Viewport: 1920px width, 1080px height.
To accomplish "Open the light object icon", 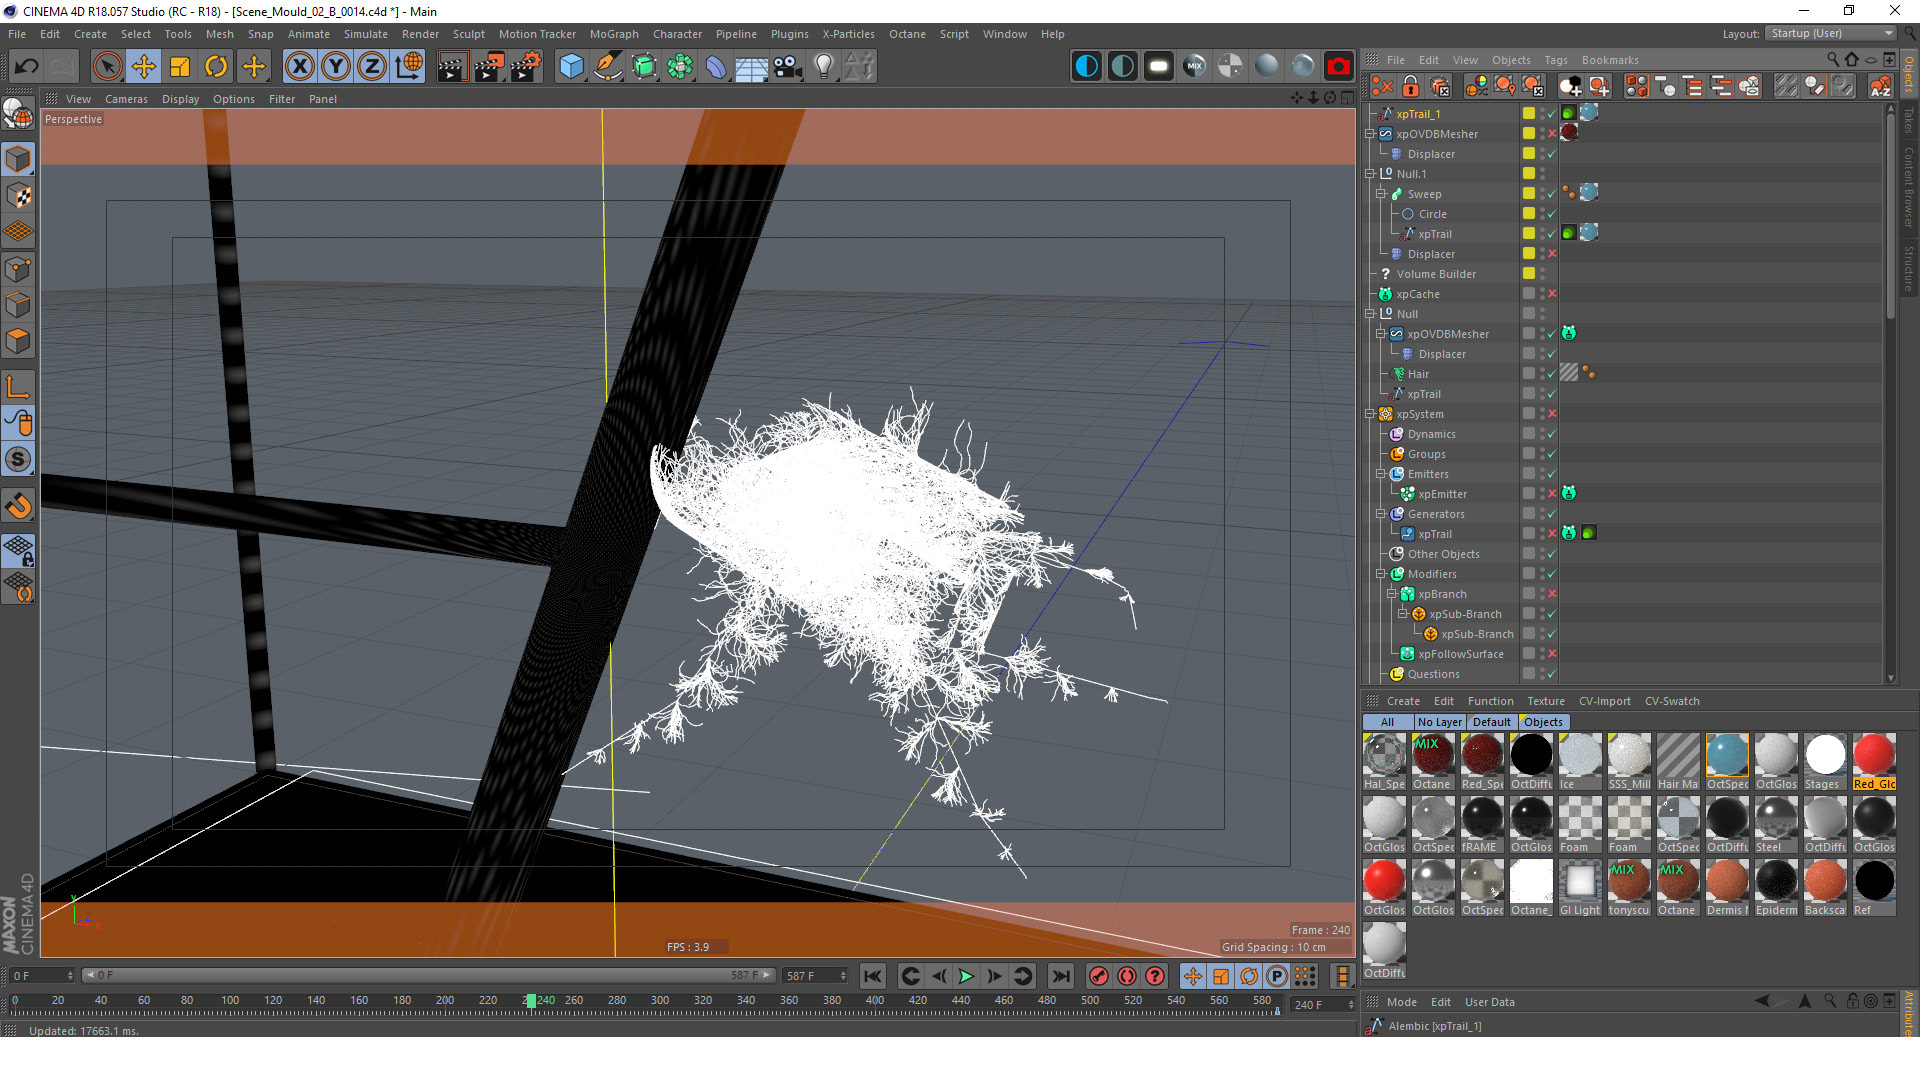I will [823, 67].
